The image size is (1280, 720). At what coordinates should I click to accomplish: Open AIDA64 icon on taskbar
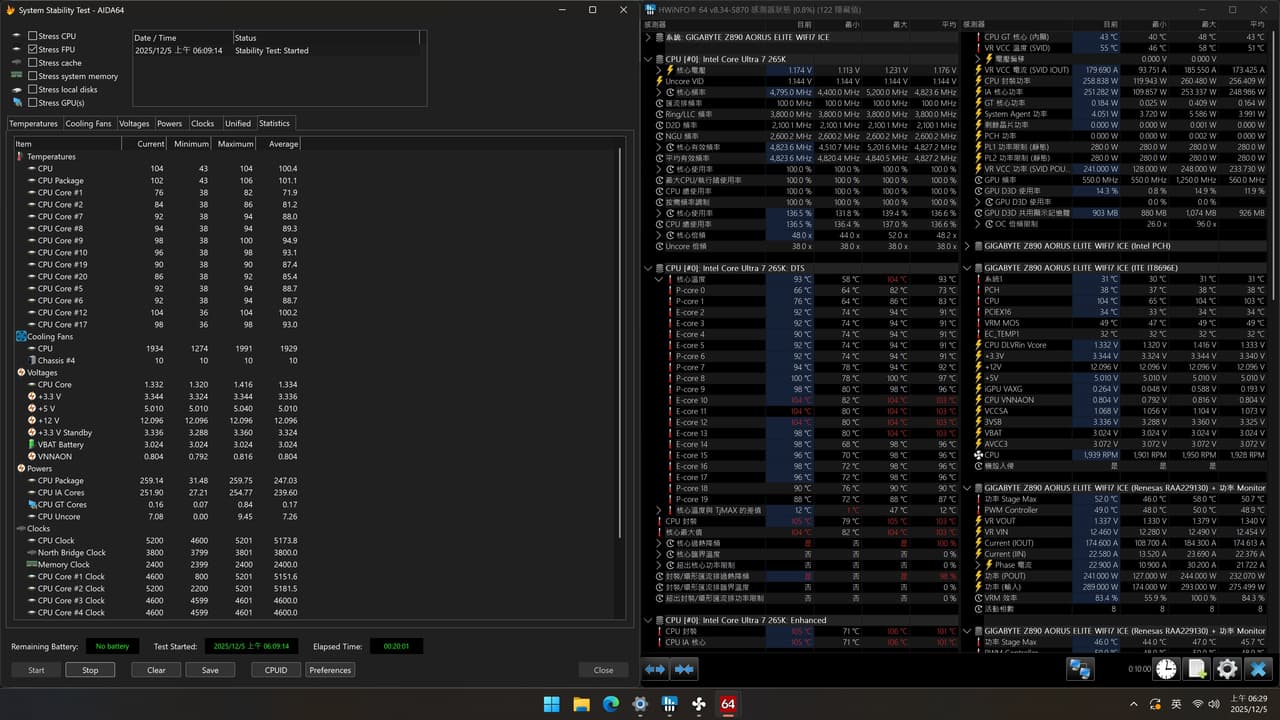coord(729,704)
